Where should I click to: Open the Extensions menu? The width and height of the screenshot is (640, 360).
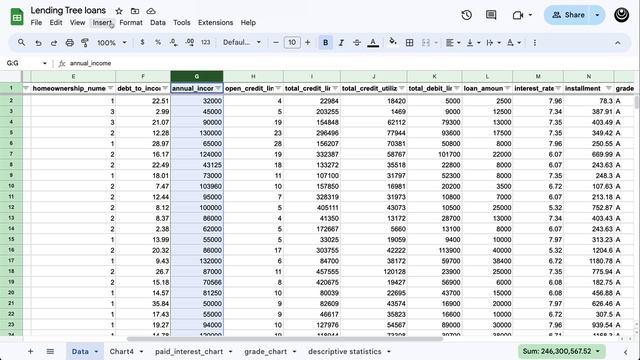(216, 22)
